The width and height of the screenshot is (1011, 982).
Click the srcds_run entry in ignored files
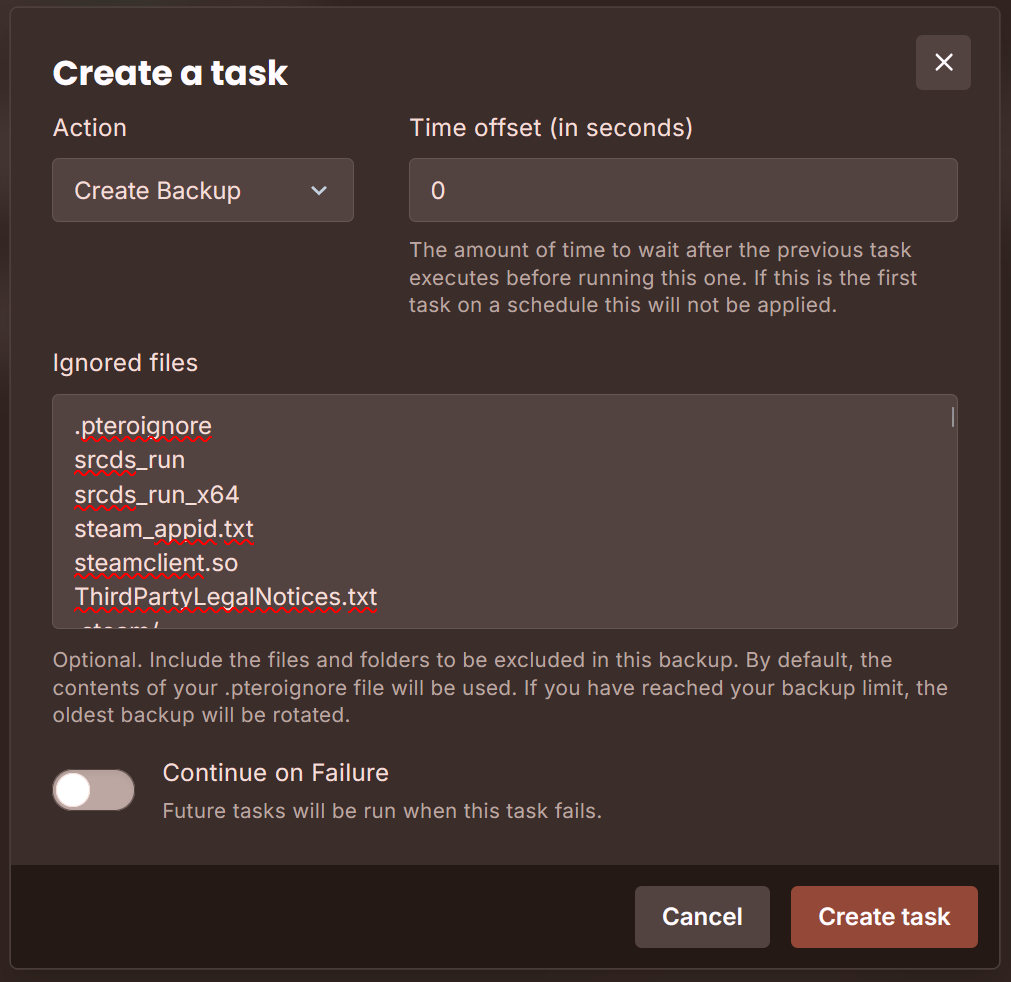point(130,460)
